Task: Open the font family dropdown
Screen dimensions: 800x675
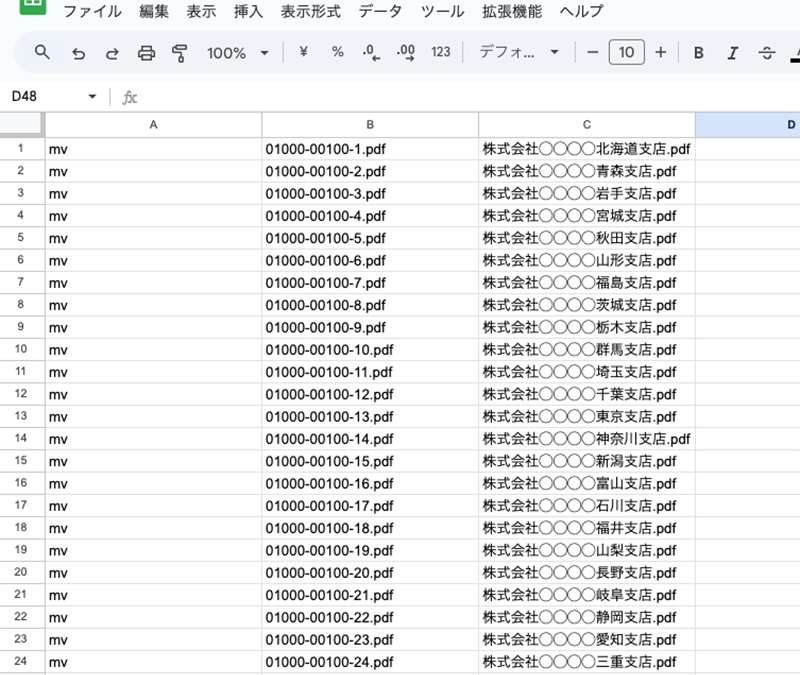Action: coord(518,52)
